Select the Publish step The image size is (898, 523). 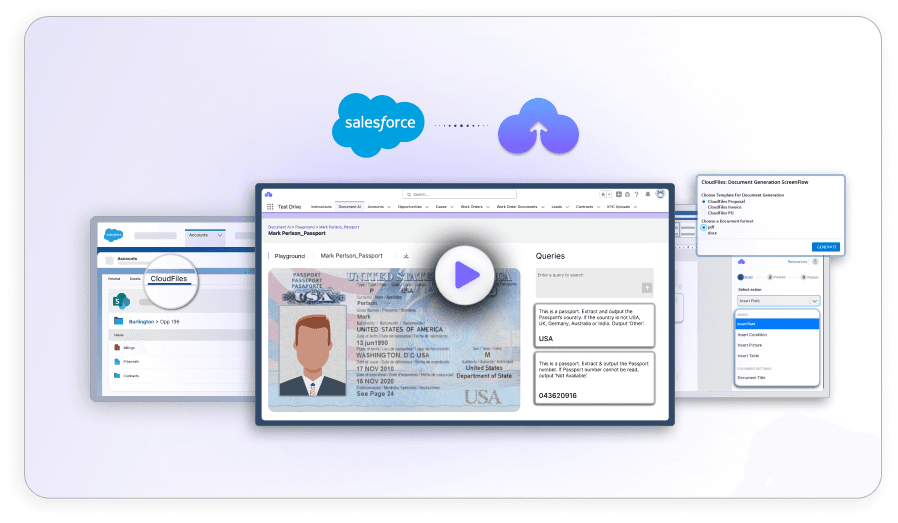810,277
